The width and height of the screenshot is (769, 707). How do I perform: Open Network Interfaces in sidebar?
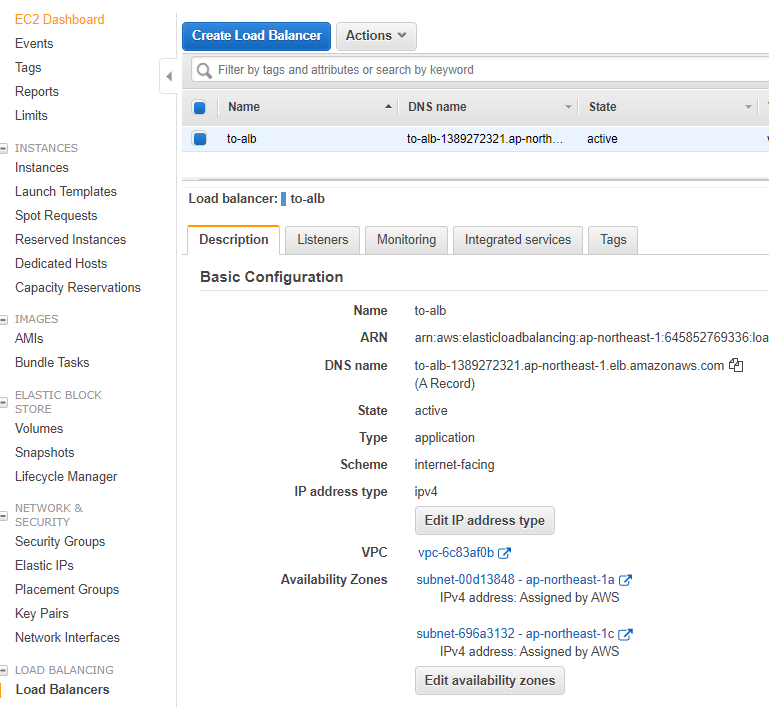[x=67, y=638]
